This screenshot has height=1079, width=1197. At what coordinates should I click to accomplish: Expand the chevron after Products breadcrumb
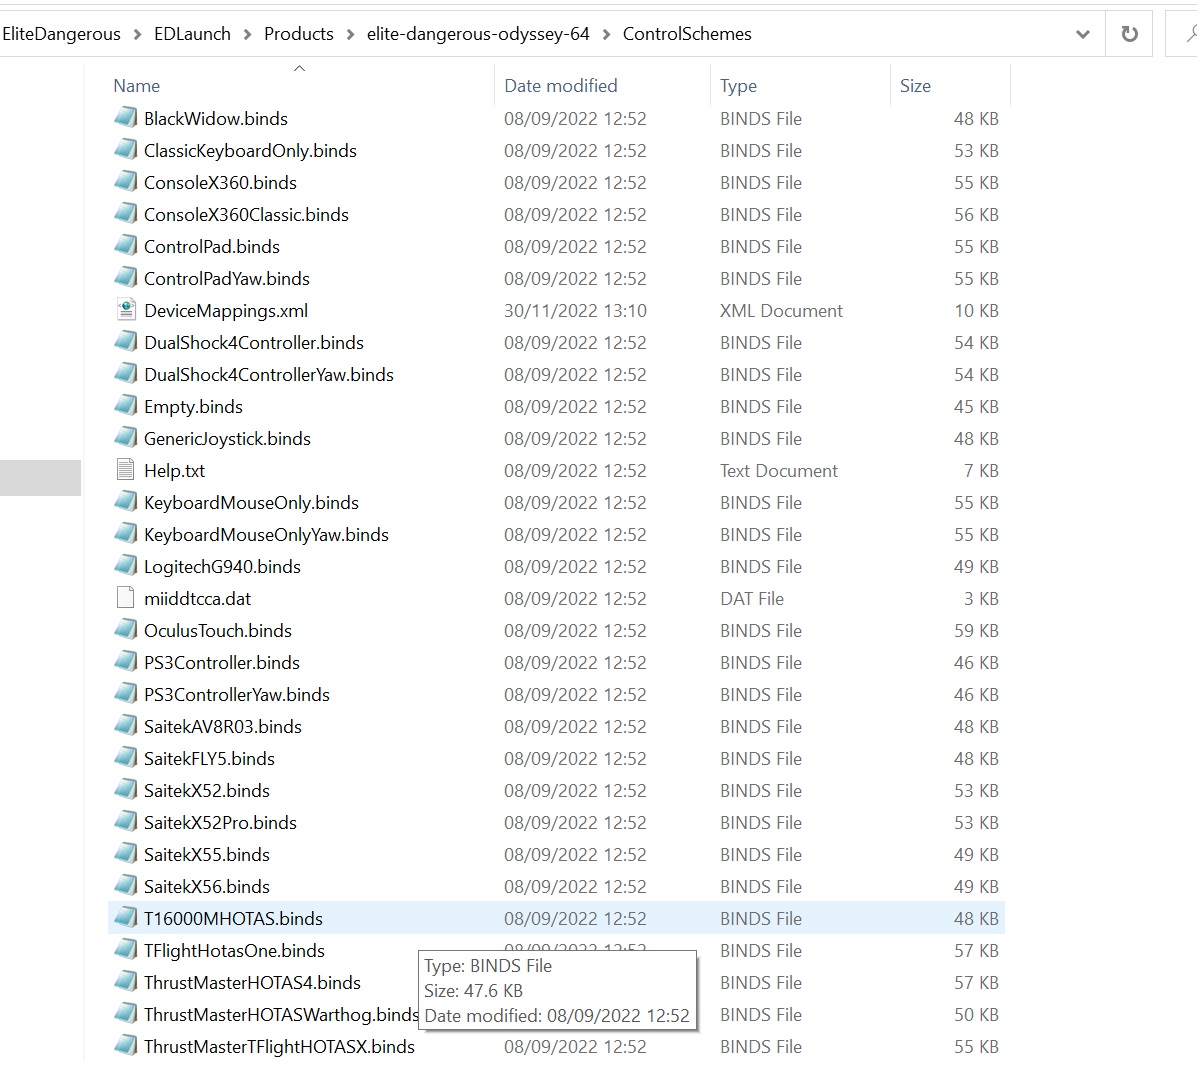tap(350, 34)
